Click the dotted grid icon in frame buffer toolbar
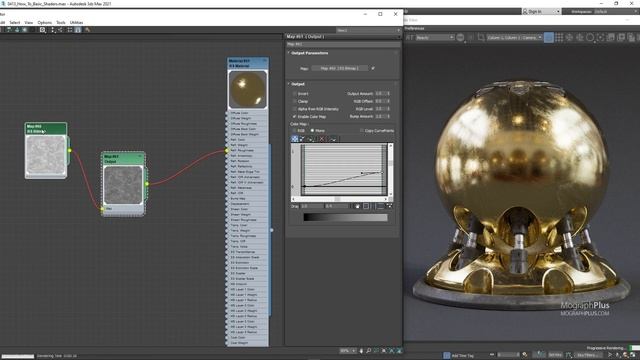The image size is (640, 360). coord(559,38)
